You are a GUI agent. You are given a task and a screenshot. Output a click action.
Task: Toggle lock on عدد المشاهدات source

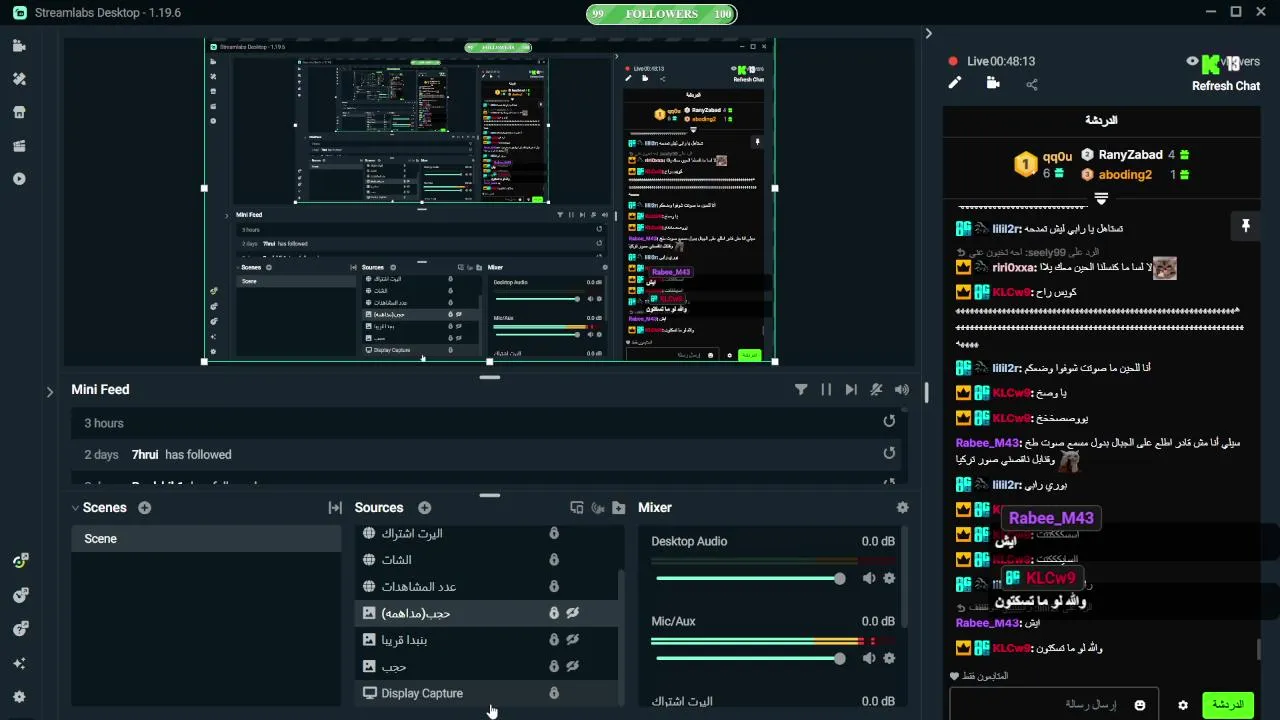click(x=553, y=586)
